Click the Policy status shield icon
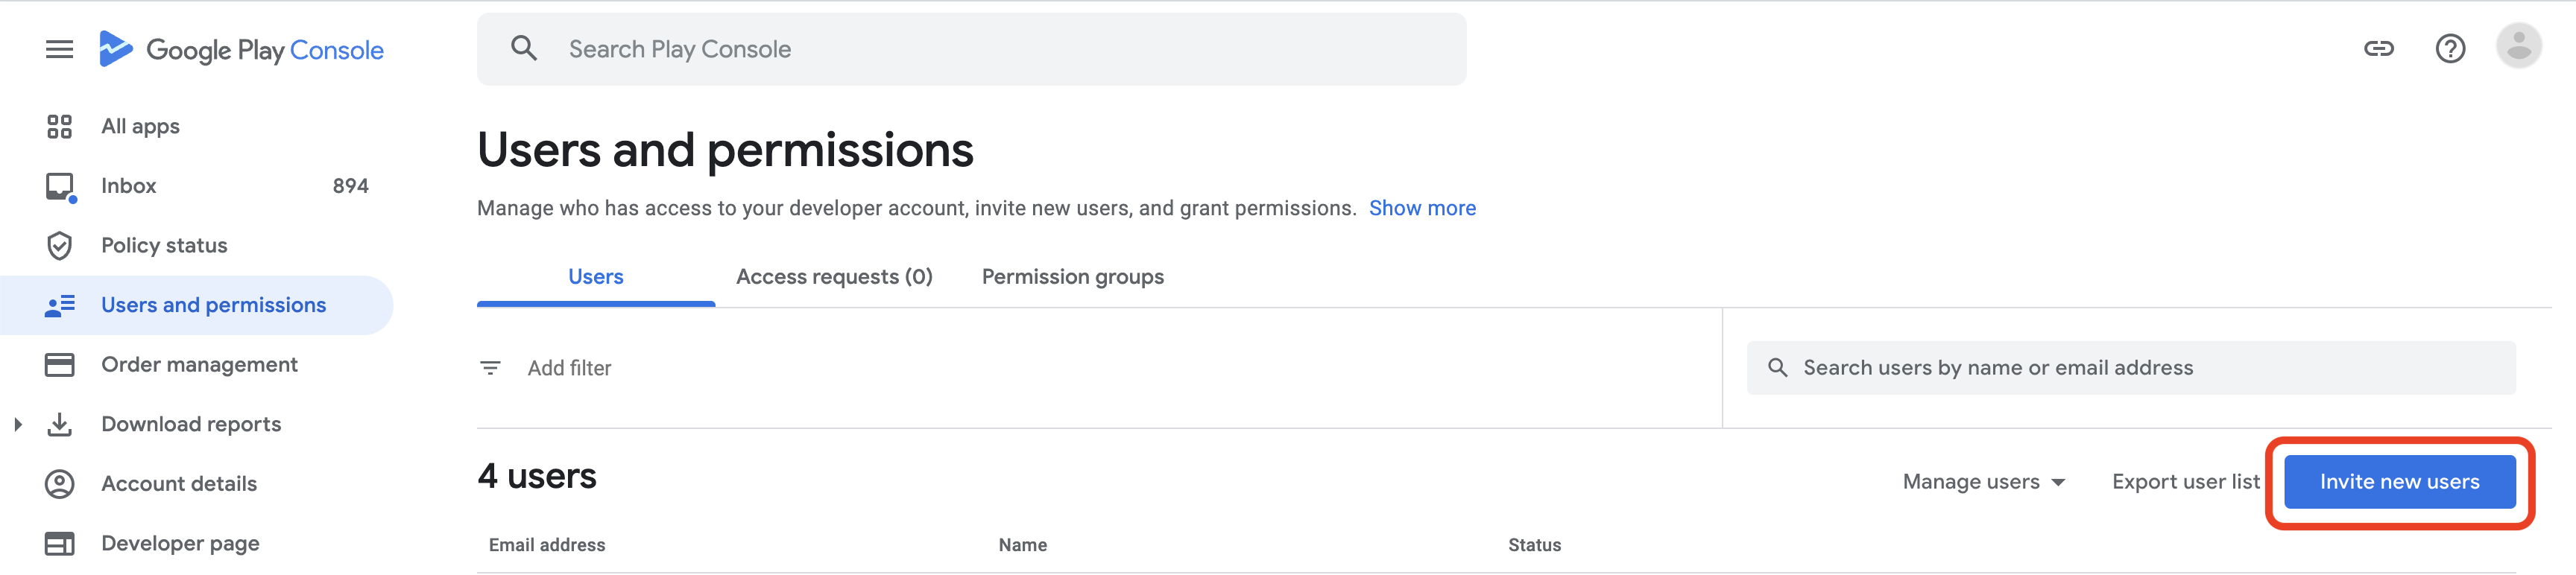This screenshot has width=2576, height=575. point(59,245)
